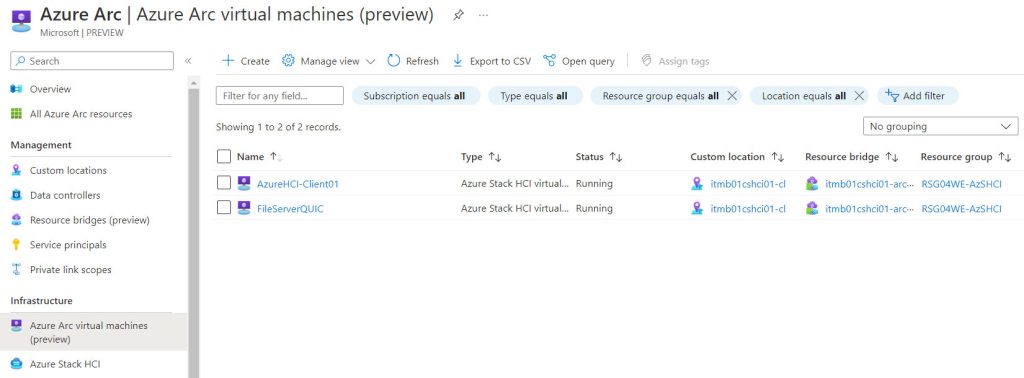Click the Assign tags icon

[647, 61]
